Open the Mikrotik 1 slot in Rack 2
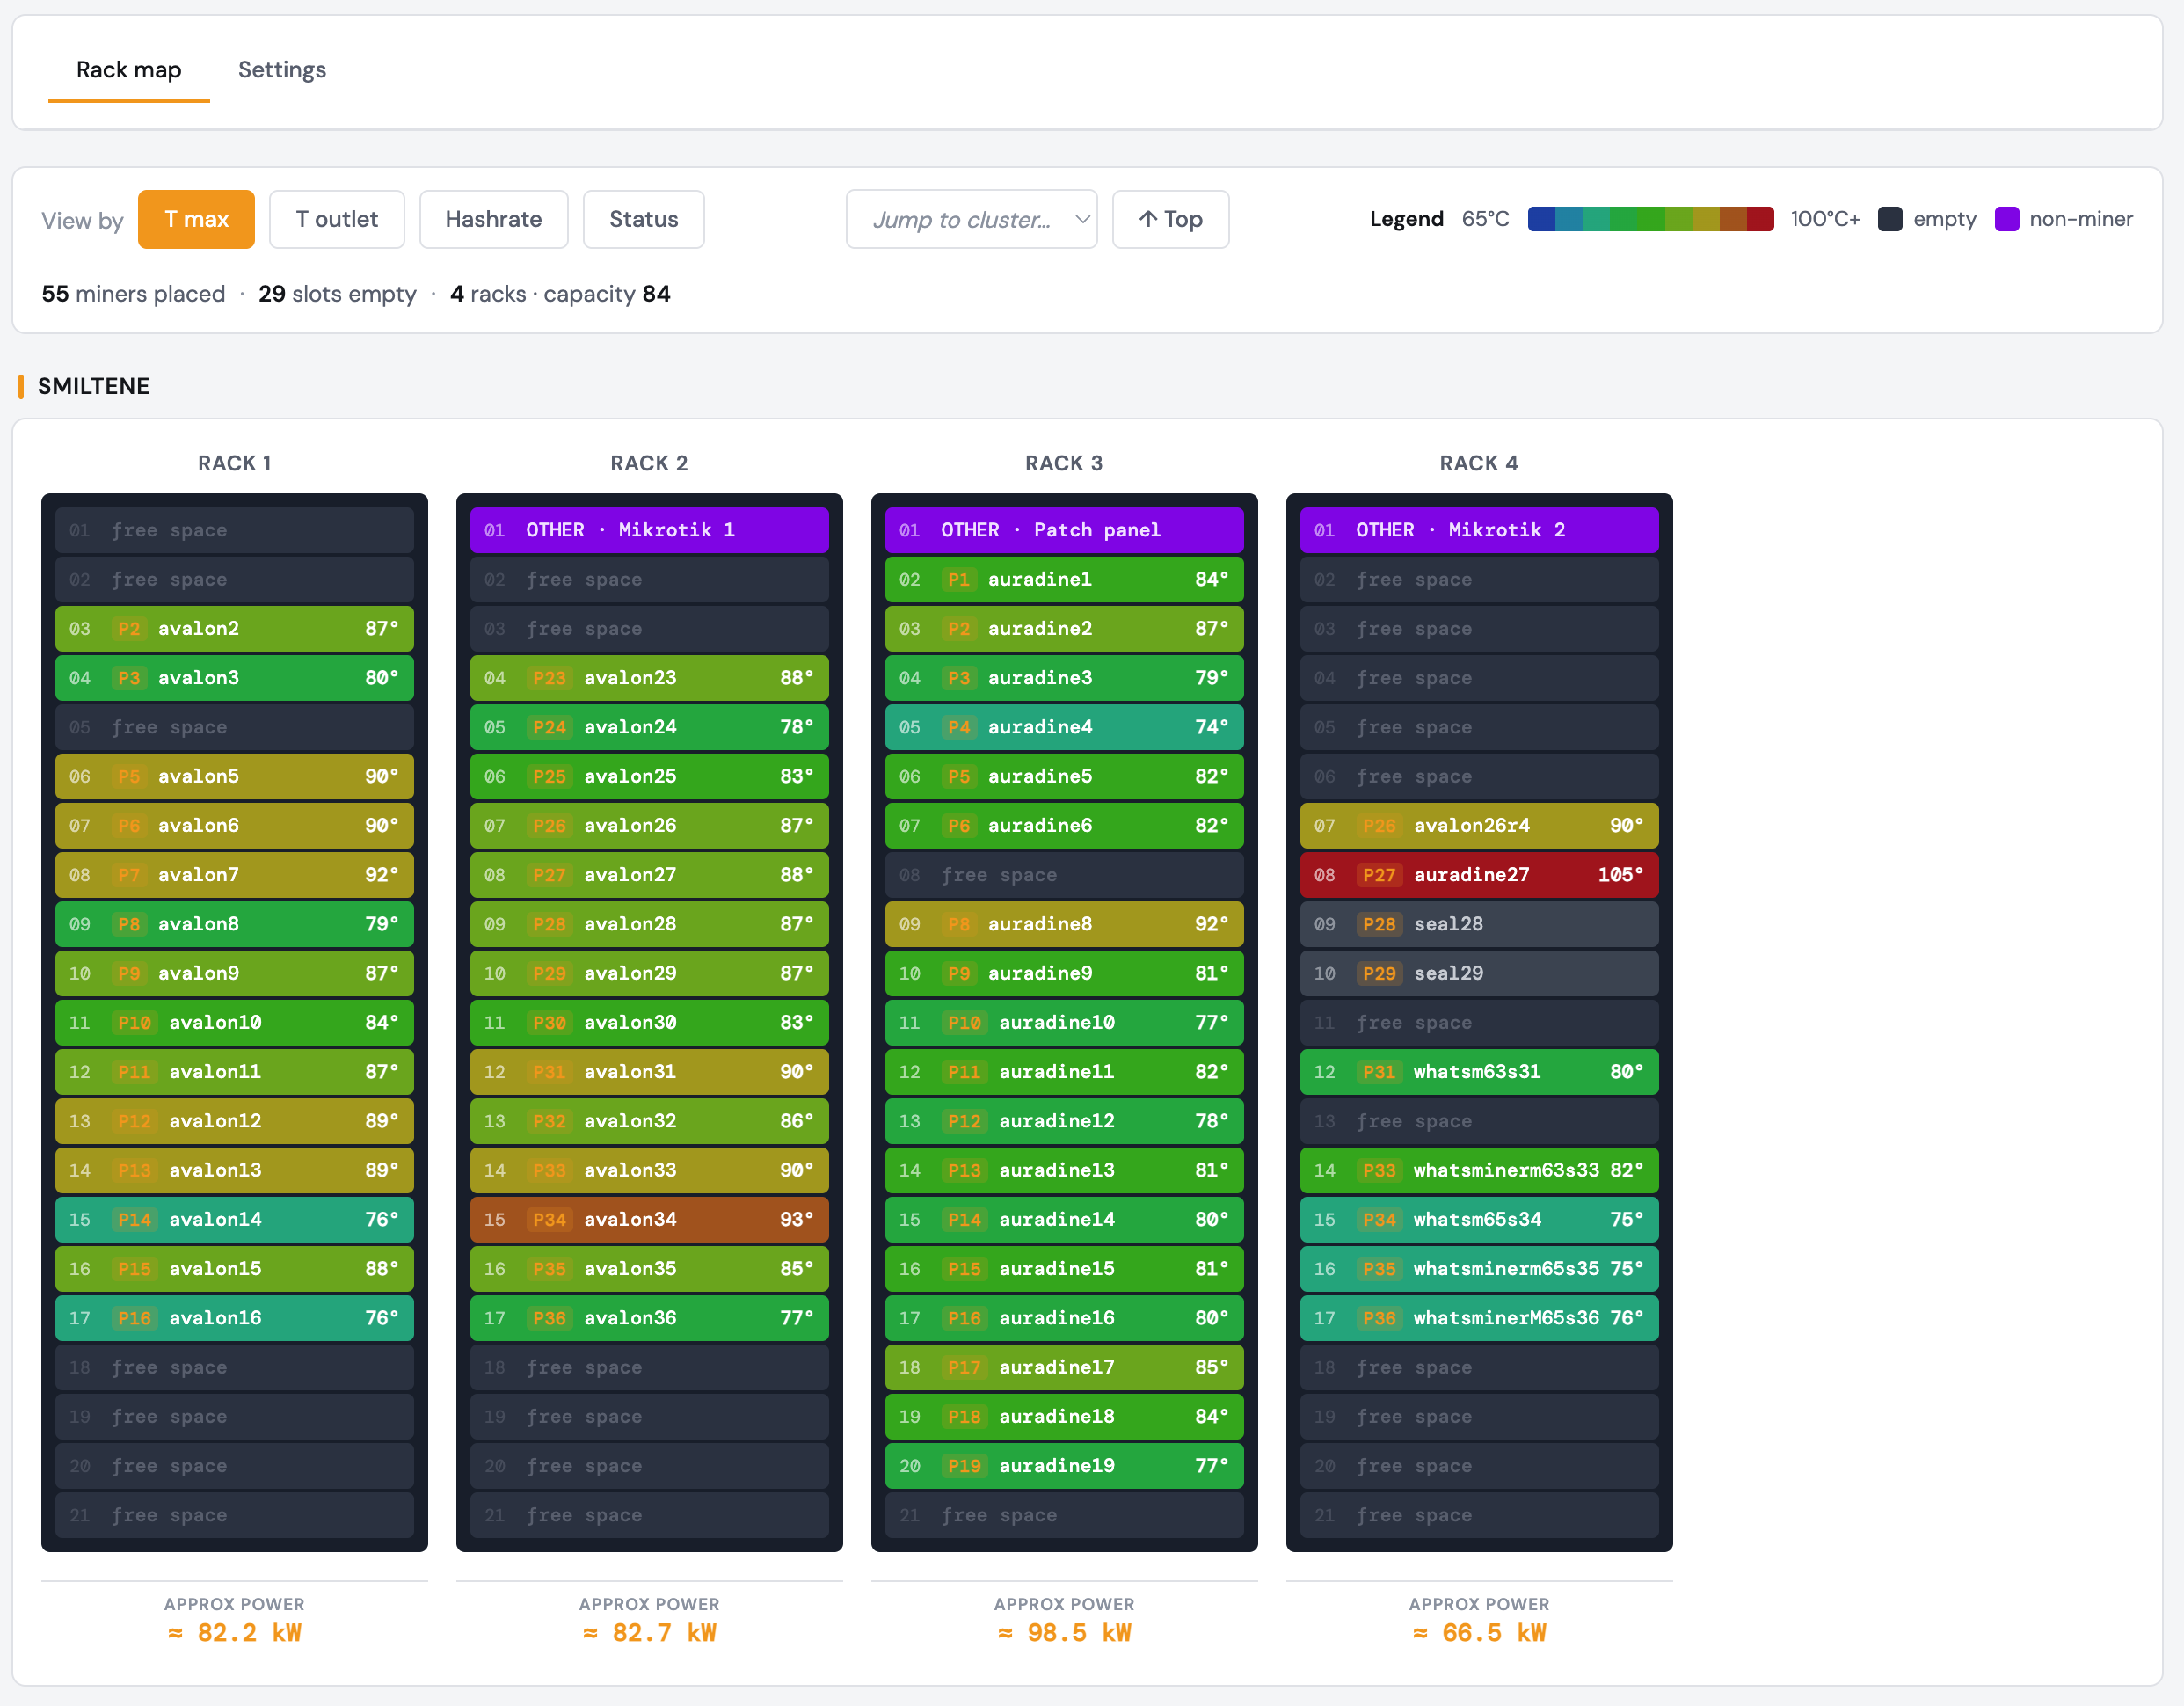This screenshot has height=1706, width=2184. [x=649, y=530]
